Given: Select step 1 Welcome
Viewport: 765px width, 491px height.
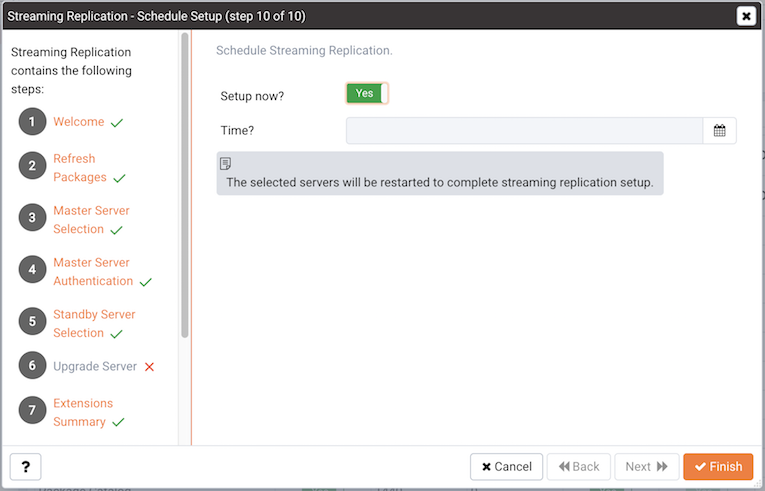Looking at the screenshot, I should [x=79, y=122].
